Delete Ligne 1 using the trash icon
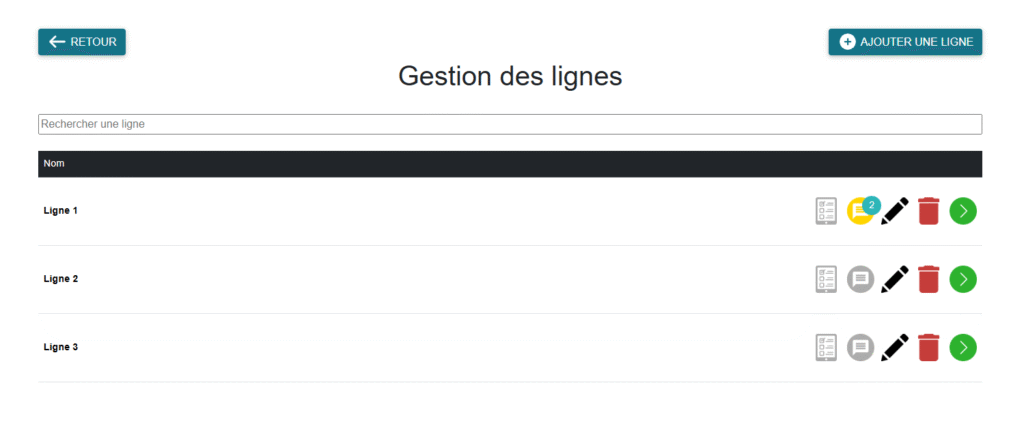 [x=929, y=211]
